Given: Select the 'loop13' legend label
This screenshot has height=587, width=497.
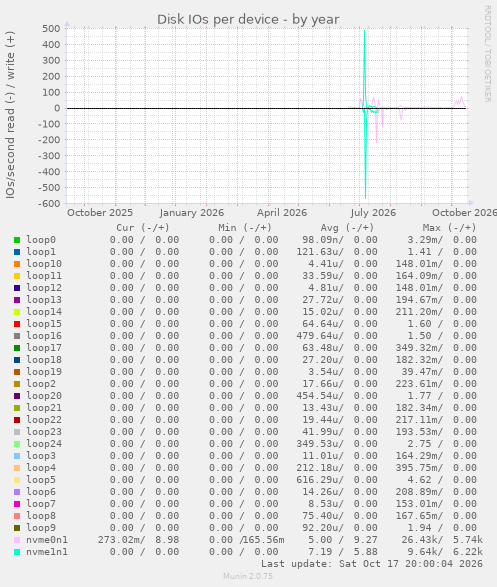Looking at the screenshot, I should [x=44, y=300].
